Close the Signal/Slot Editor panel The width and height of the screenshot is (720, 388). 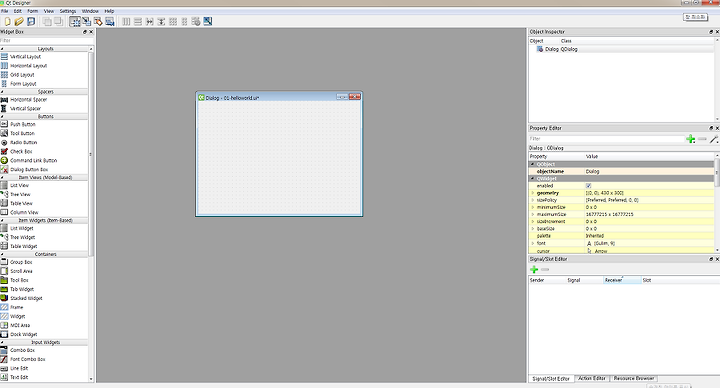tap(717, 259)
